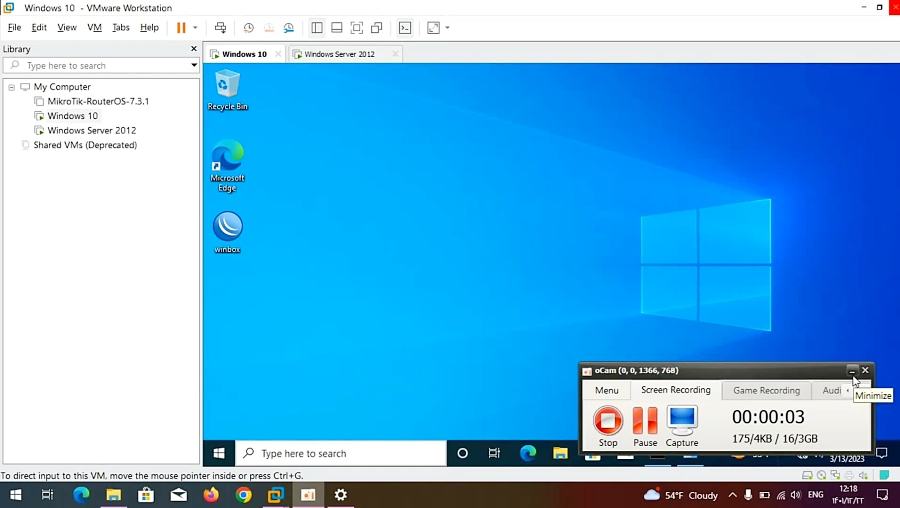
Task: Select the Game Recording tab in oCam
Action: [x=766, y=391]
